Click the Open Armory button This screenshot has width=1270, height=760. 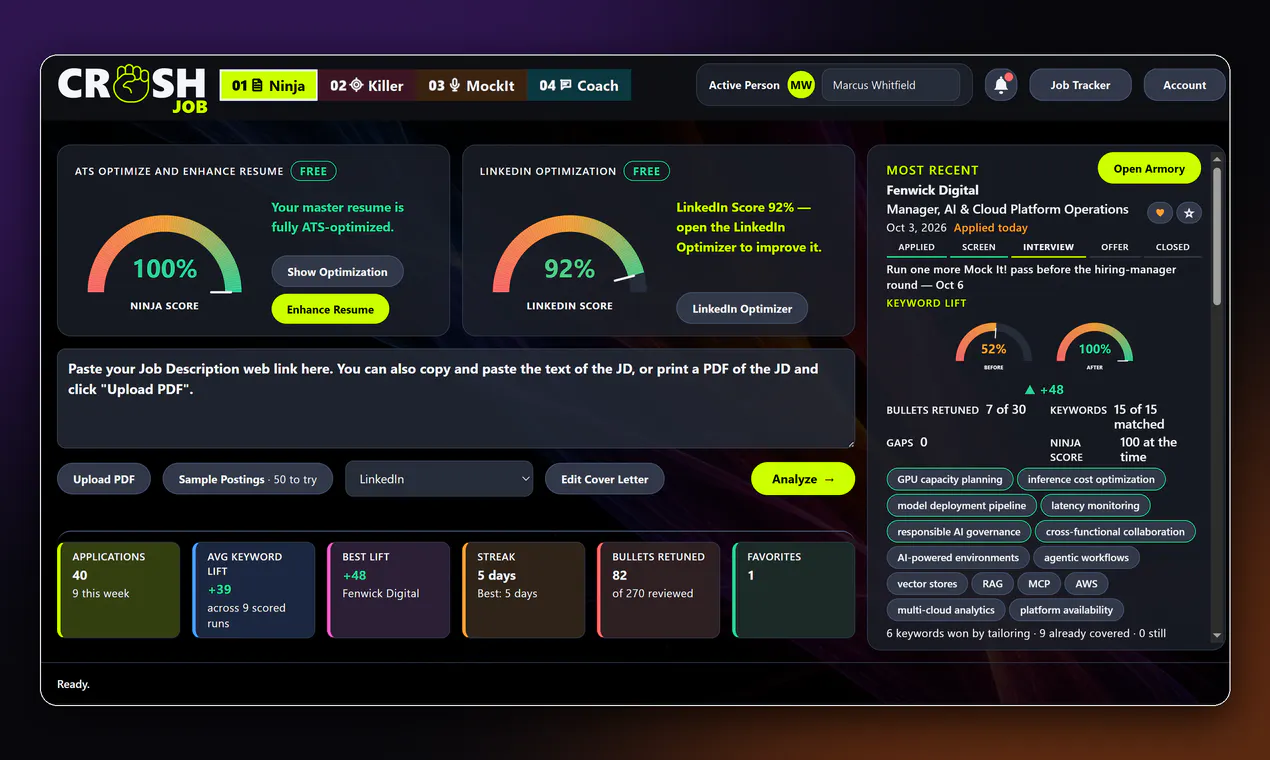1149,168
